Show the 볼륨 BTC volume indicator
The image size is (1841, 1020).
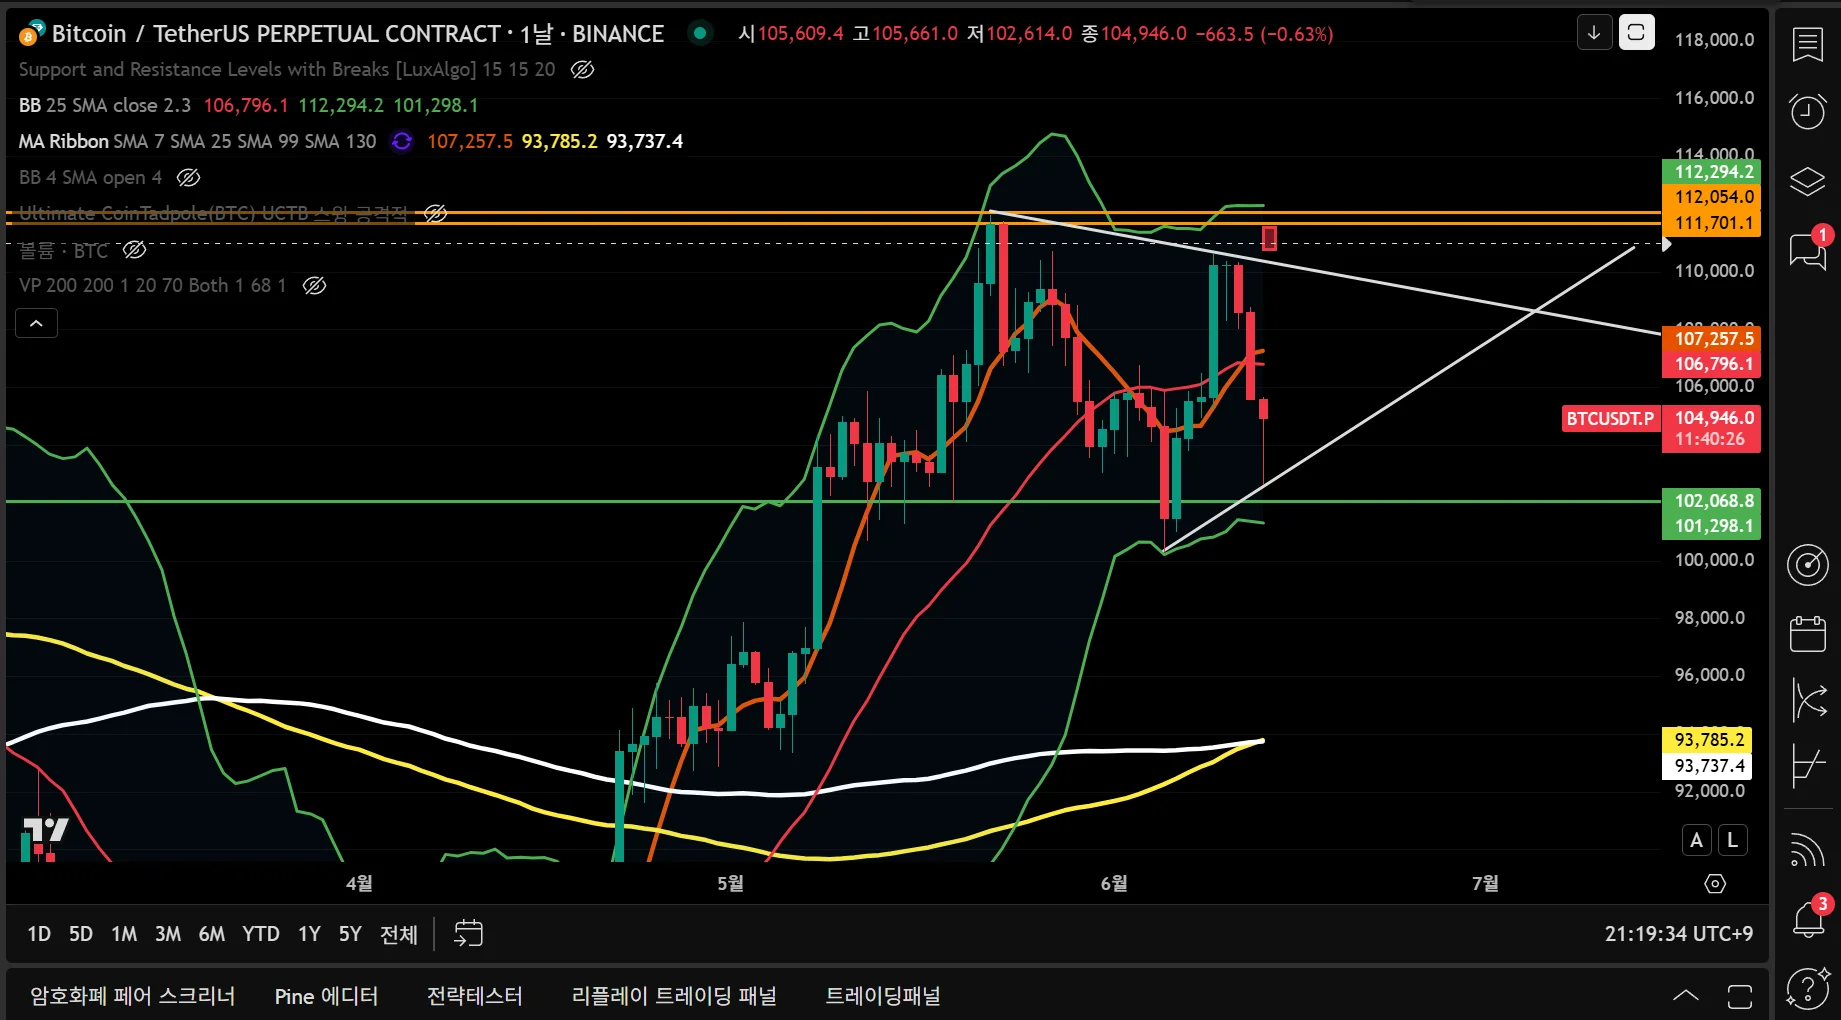[134, 250]
